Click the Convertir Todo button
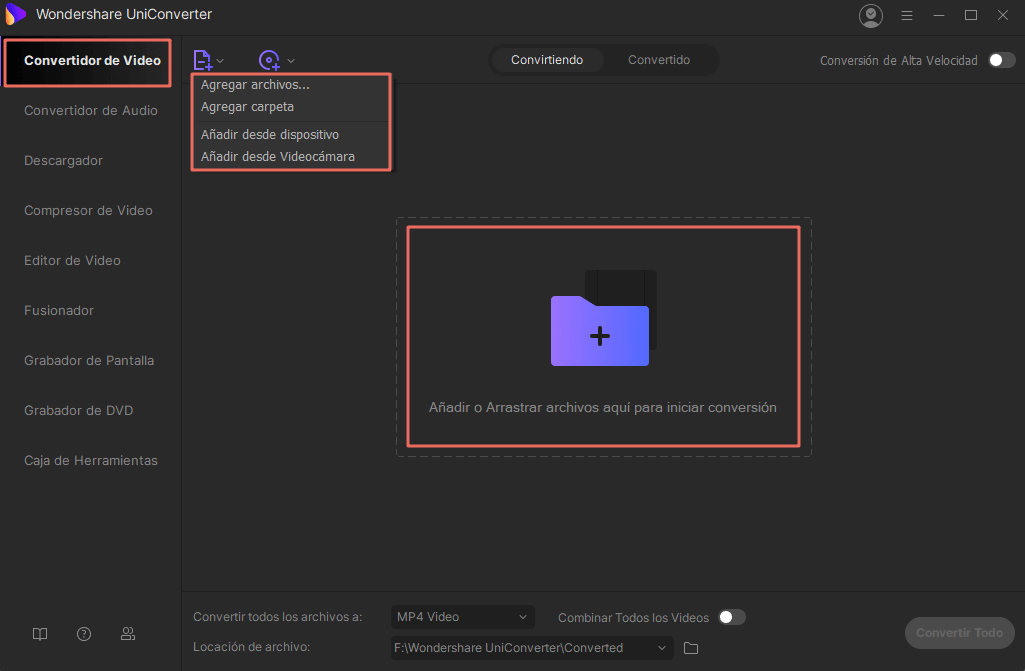This screenshot has height=671, width=1025. pos(959,633)
